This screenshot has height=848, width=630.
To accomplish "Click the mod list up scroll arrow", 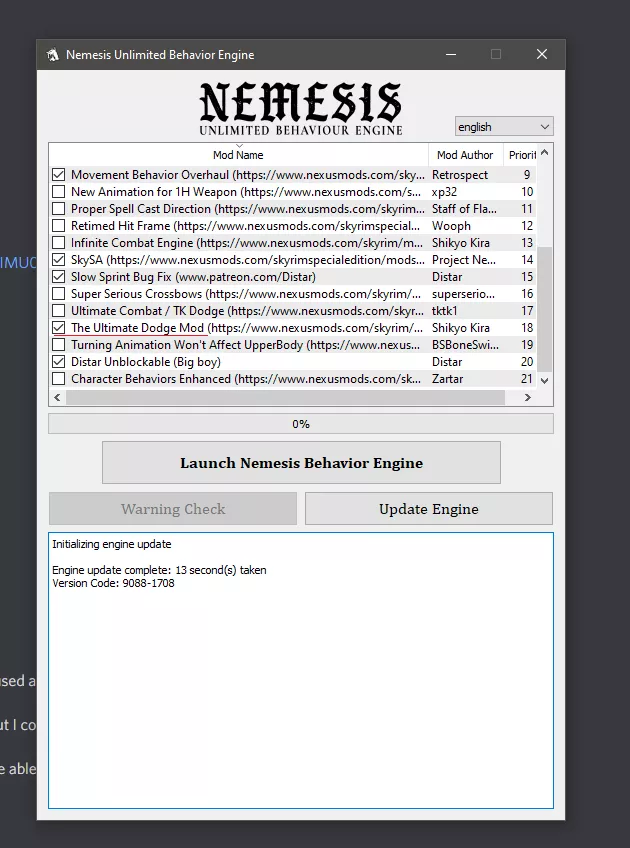I will [545, 153].
